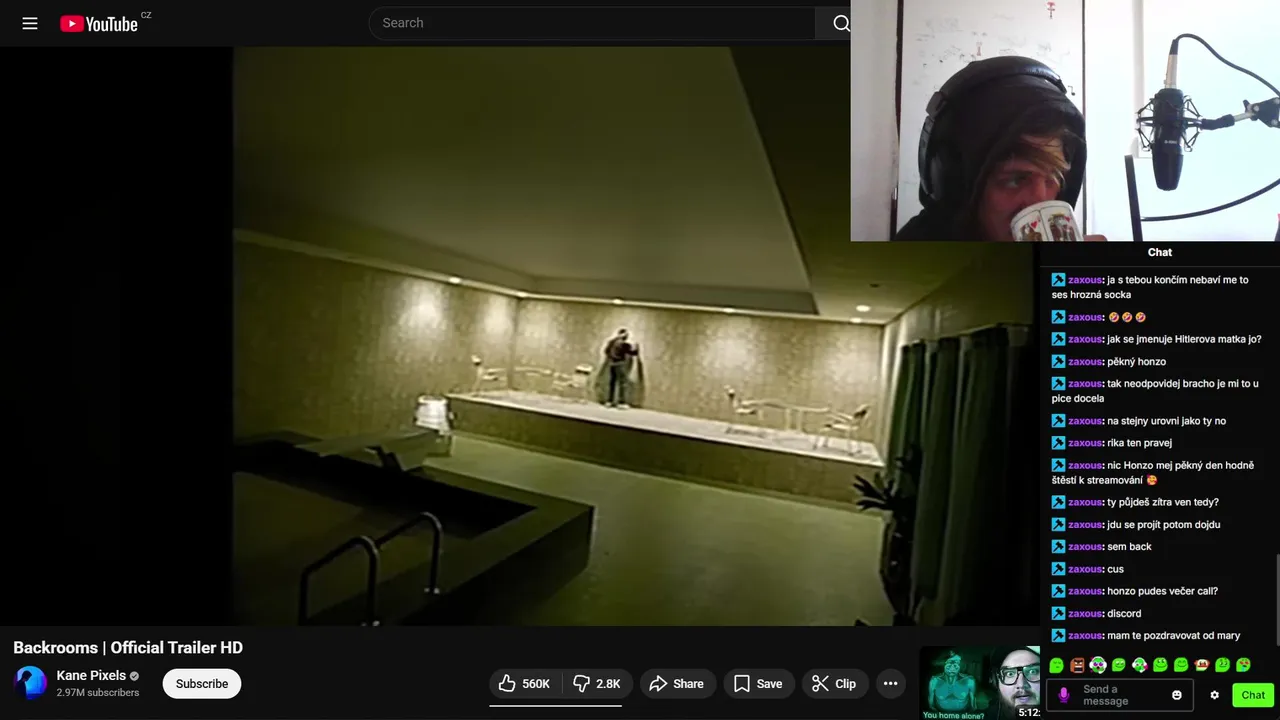This screenshot has width=1280, height=720.
Task: Open the smiley emoji picker in chat
Action: tap(1177, 695)
